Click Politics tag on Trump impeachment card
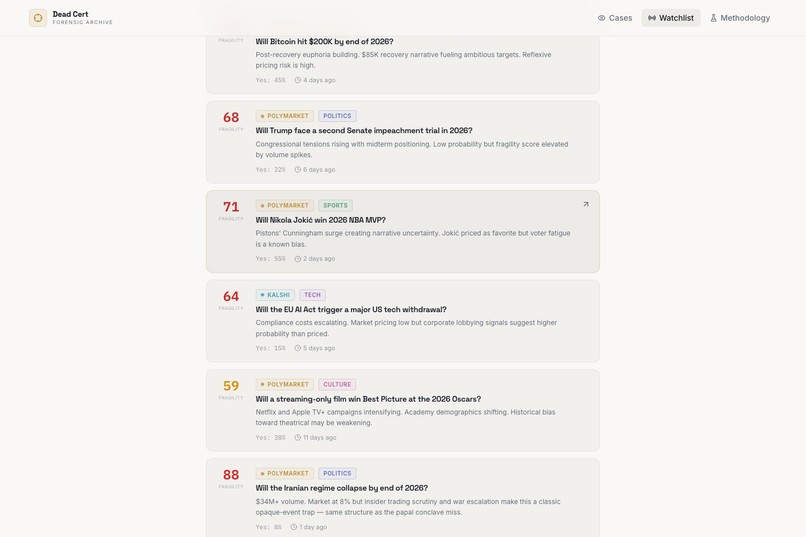Screen dimensions: 806x537 337,116
